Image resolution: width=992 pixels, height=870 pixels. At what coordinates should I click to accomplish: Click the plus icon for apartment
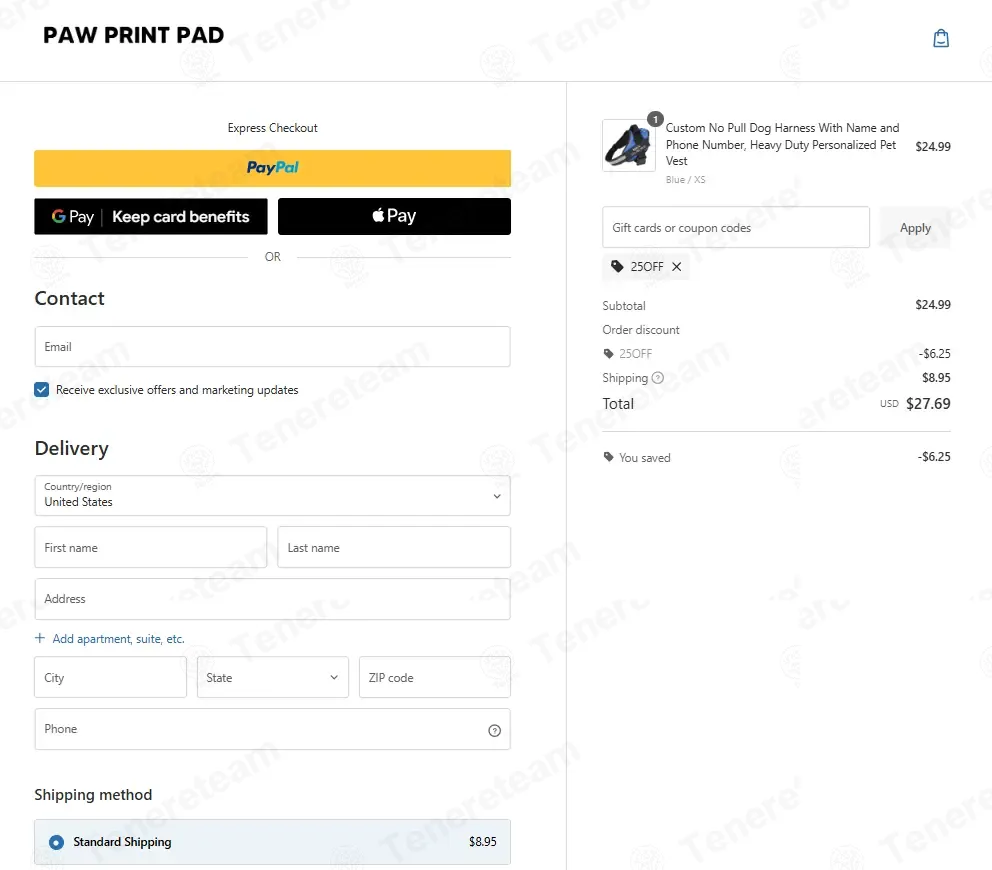40,638
